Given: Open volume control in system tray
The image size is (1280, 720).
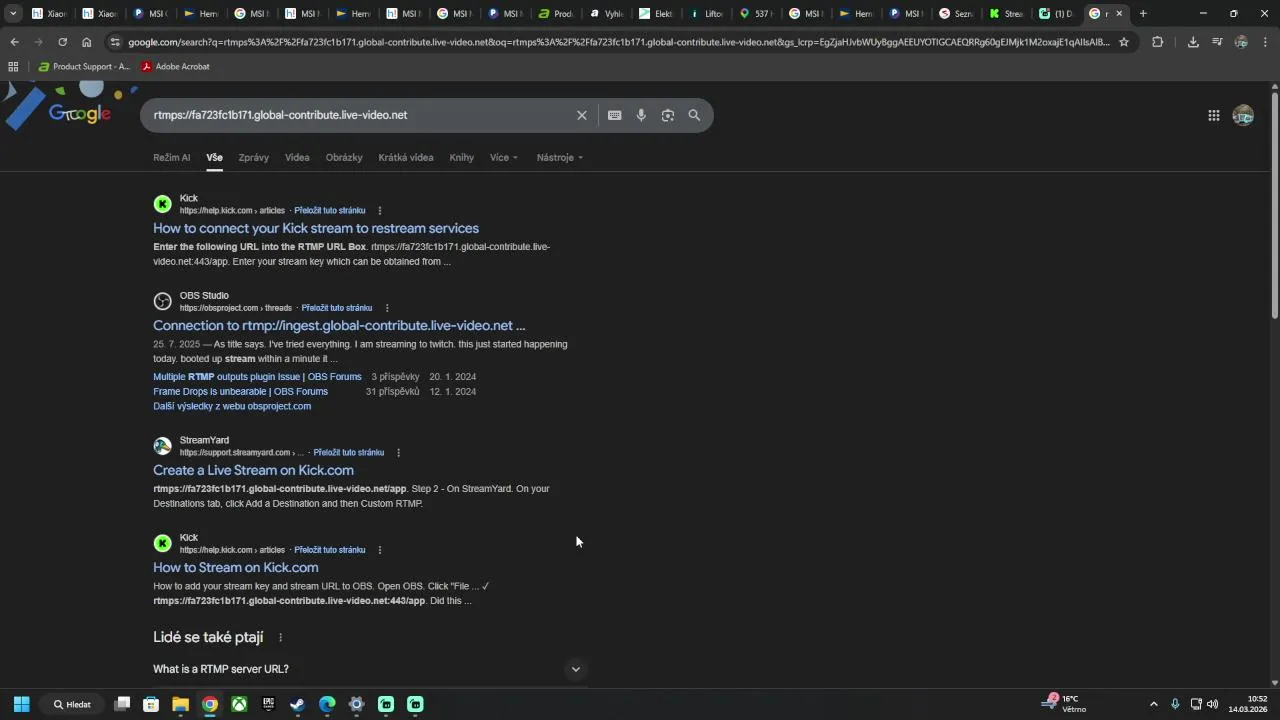Looking at the screenshot, I should [1213, 704].
